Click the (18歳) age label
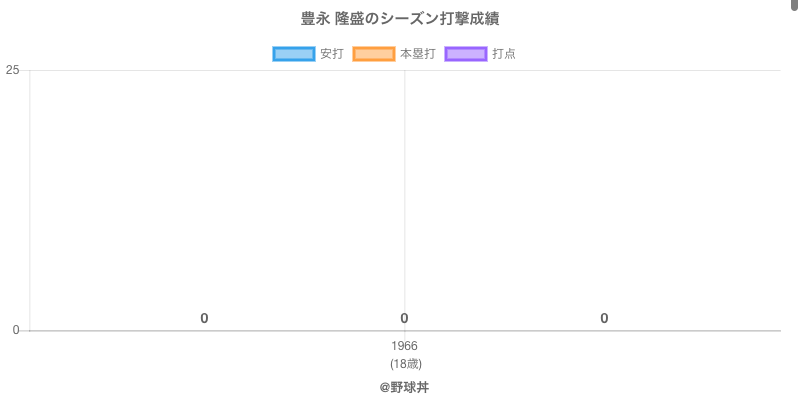Viewport: 800px width, 400px height. click(405, 363)
